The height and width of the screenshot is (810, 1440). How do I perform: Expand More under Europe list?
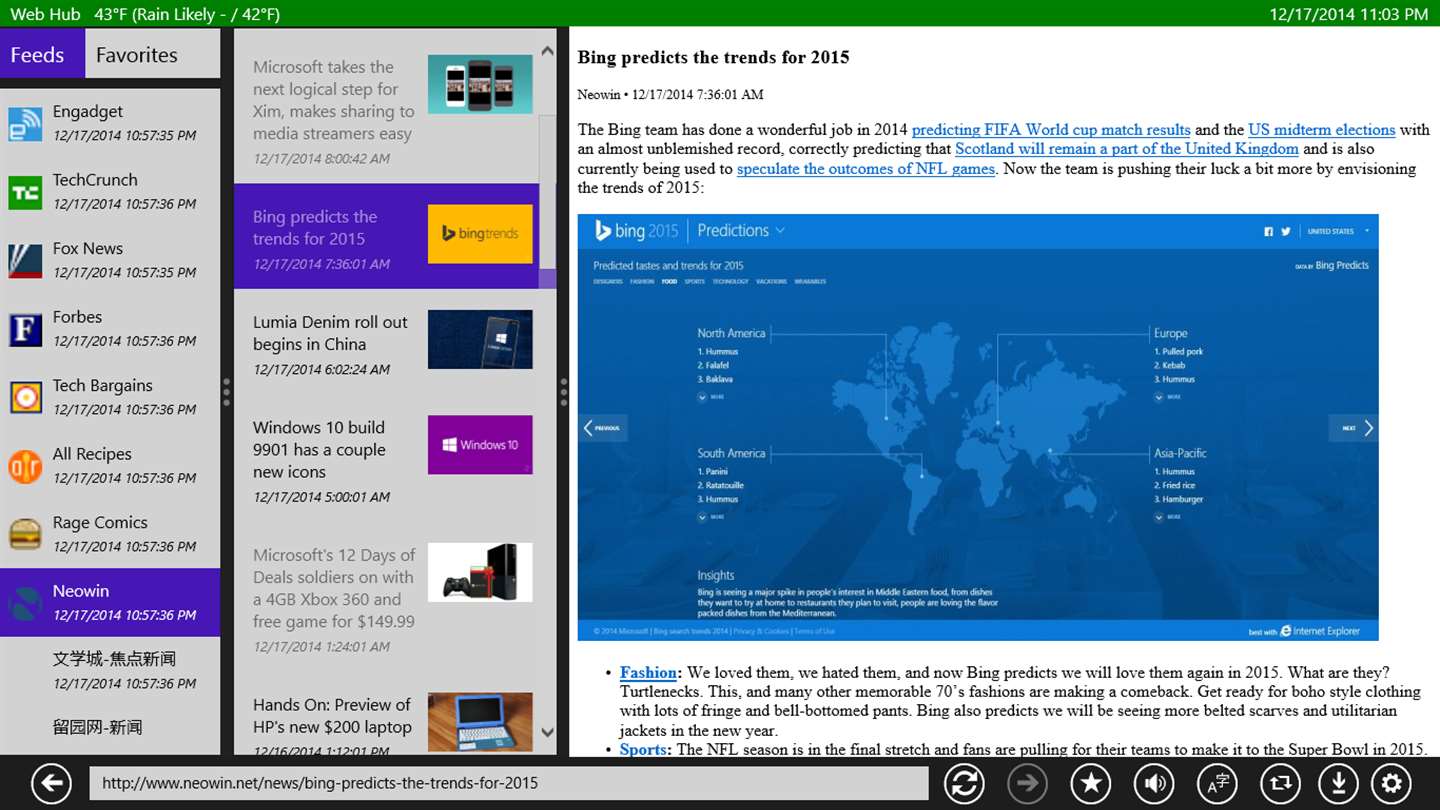(x=1167, y=397)
